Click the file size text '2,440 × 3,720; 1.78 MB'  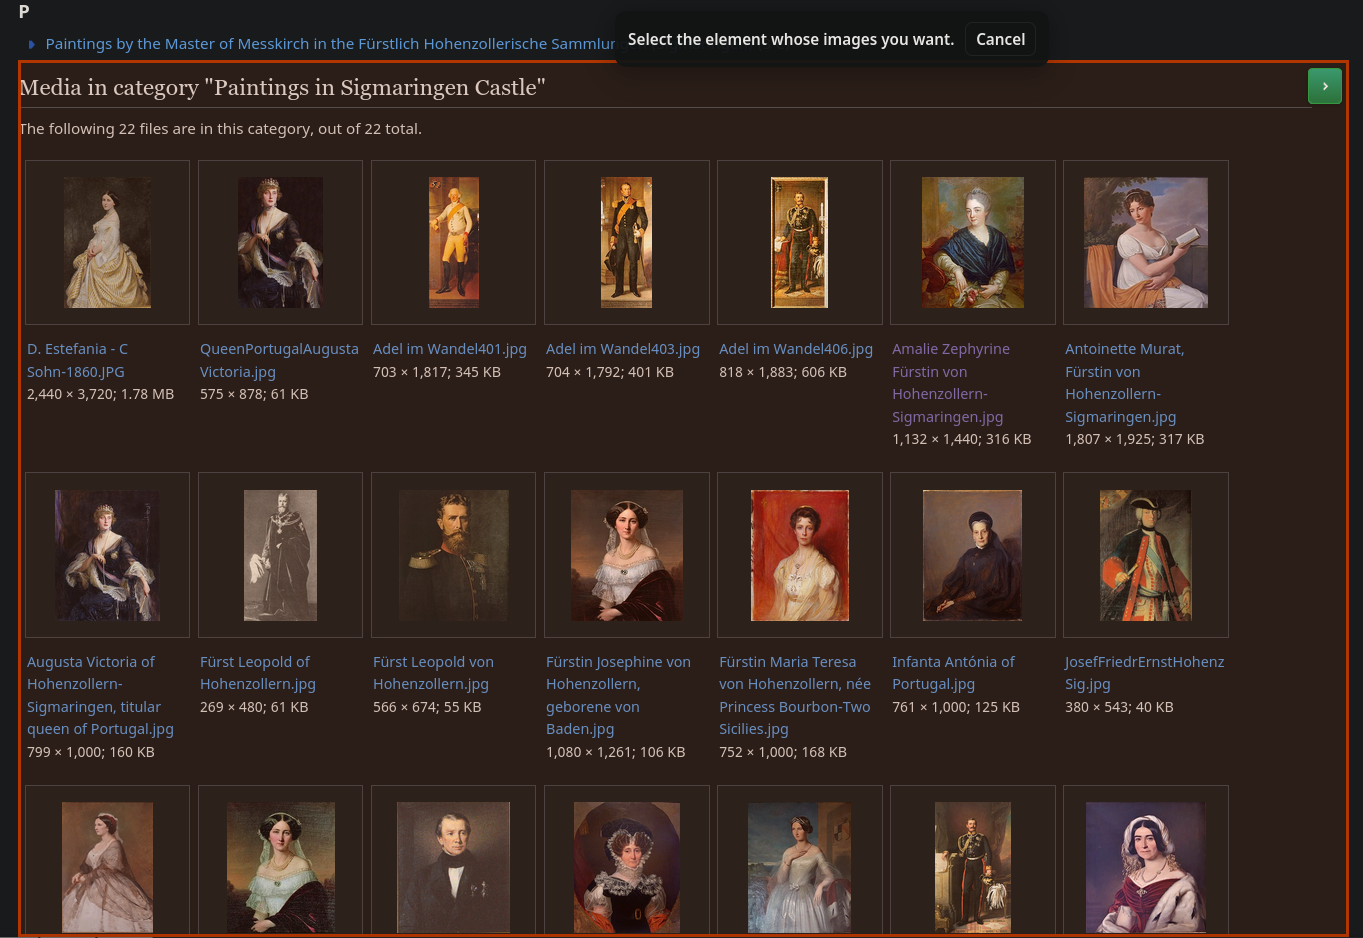tap(100, 394)
